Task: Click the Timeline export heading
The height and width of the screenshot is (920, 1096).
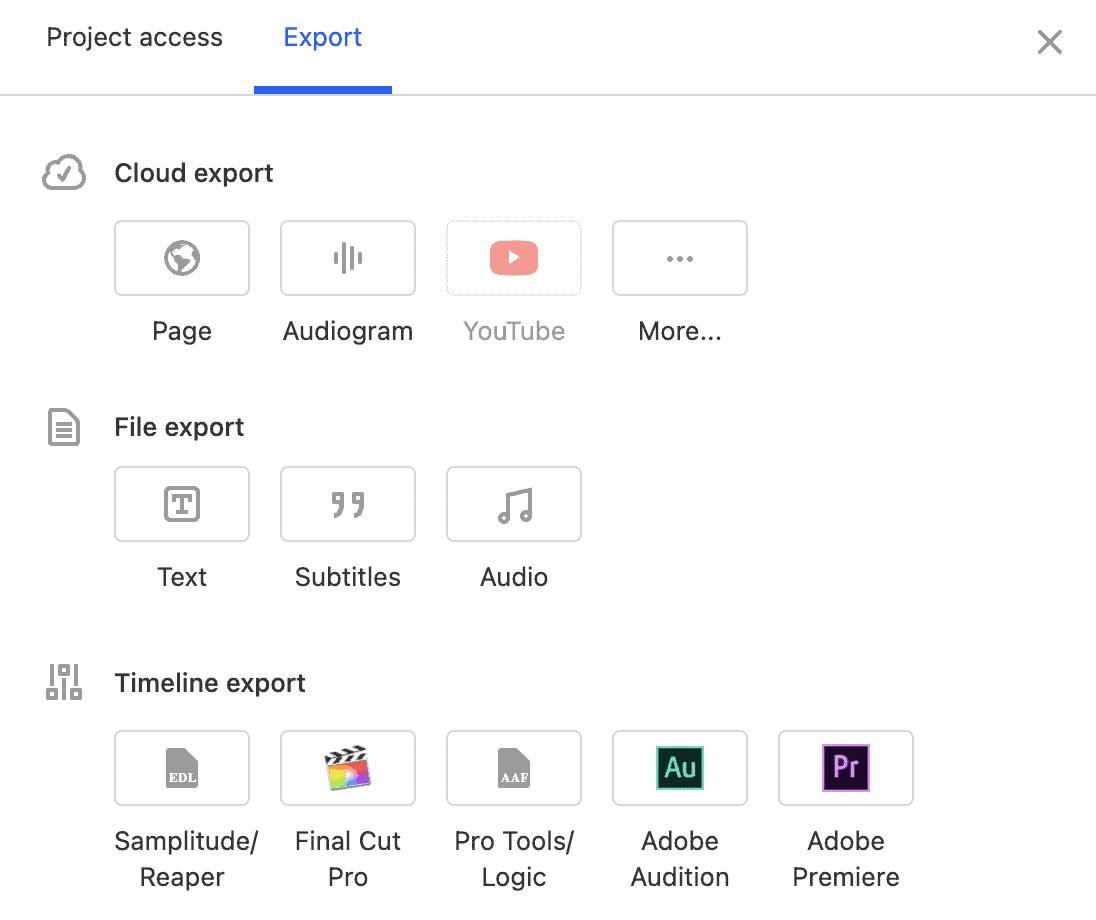Action: (210, 683)
